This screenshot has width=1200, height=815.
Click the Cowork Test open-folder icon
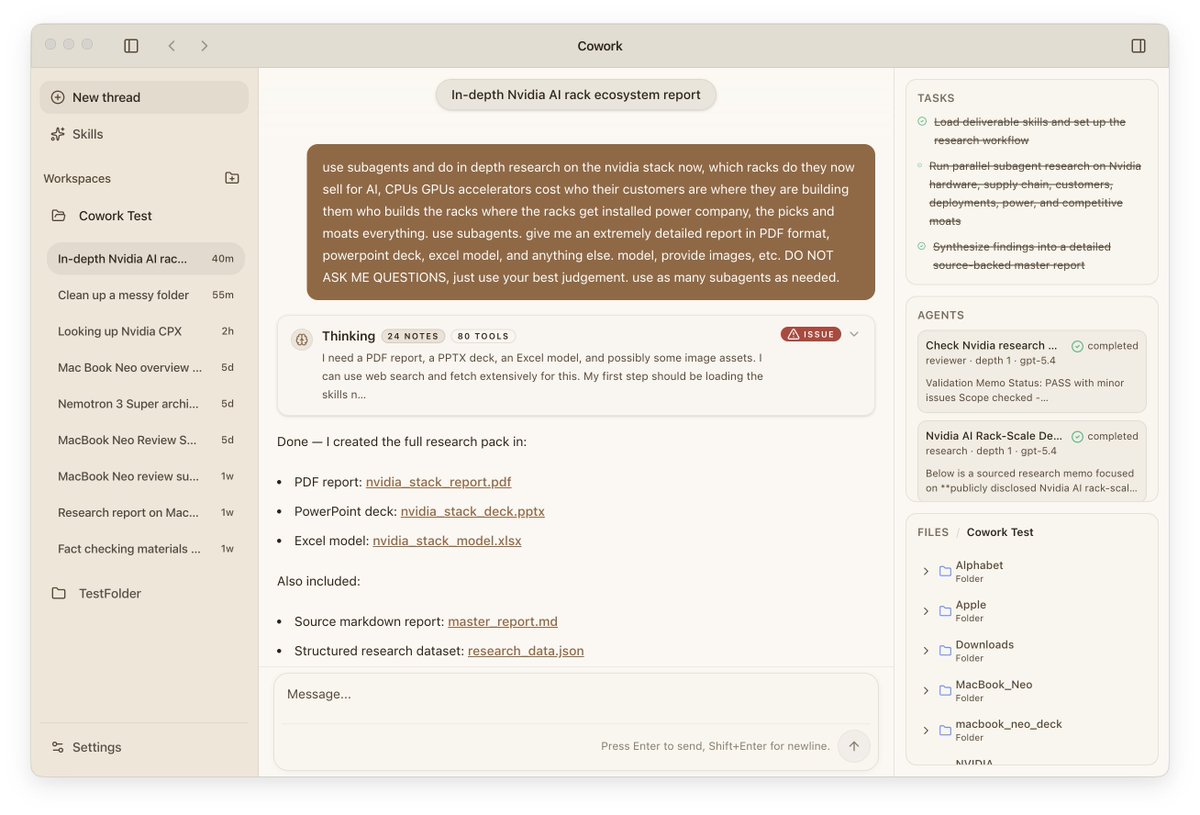coord(59,215)
